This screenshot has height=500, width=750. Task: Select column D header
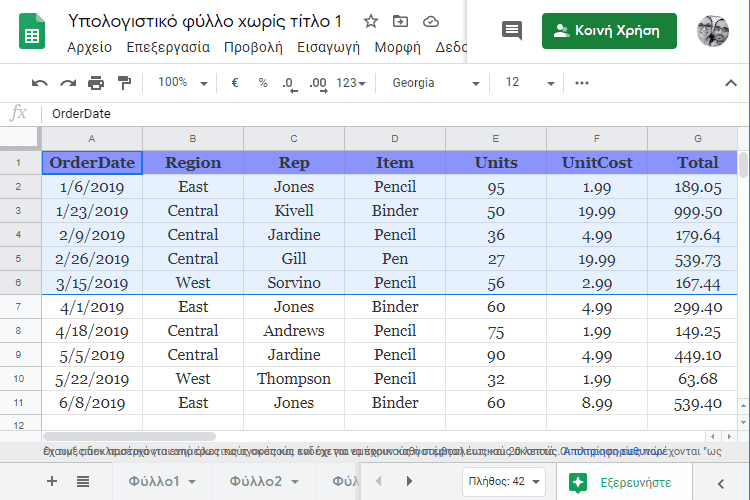395,139
